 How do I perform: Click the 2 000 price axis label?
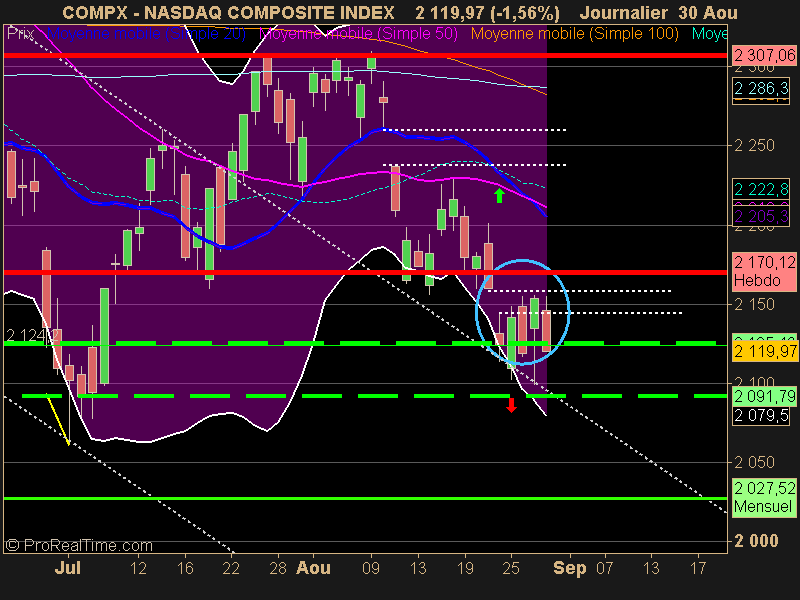[756, 541]
